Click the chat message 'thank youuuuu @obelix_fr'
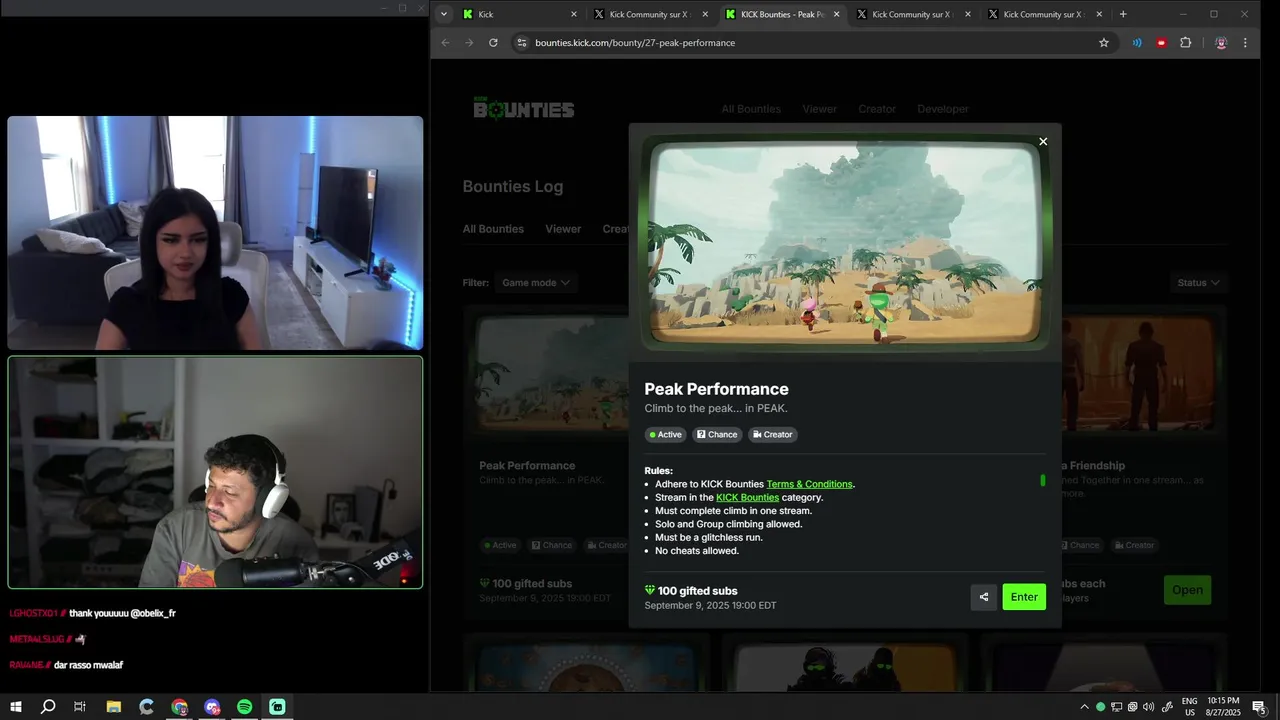This screenshot has height=720, width=1280. (x=122, y=613)
